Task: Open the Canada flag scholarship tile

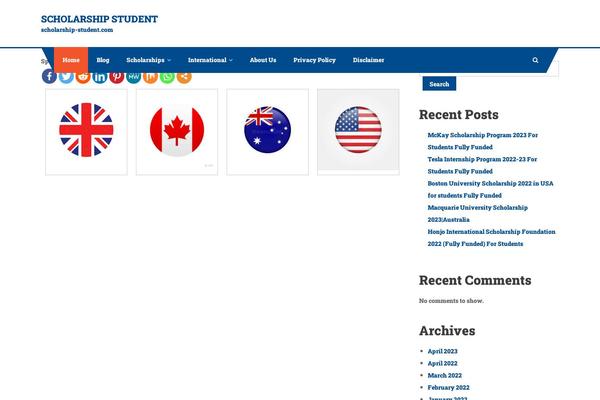Action: pyautogui.click(x=177, y=132)
